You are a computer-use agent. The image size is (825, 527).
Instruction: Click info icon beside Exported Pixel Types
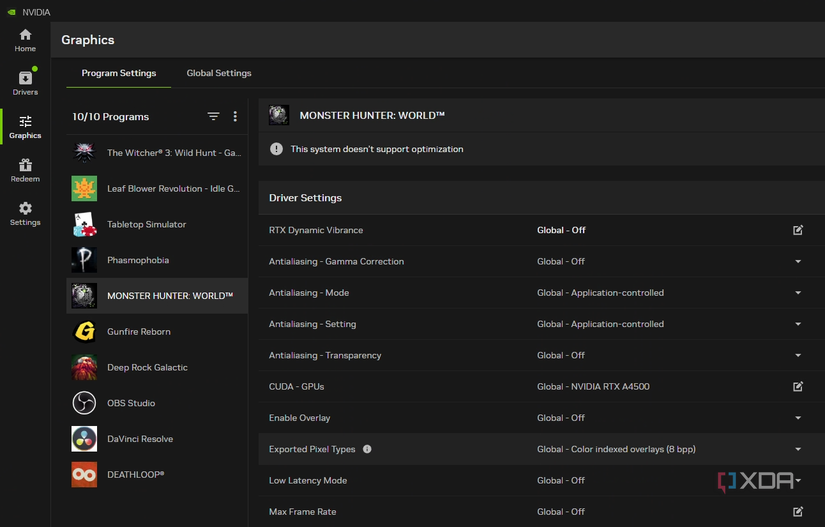pyautogui.click(x=367, y=449)
